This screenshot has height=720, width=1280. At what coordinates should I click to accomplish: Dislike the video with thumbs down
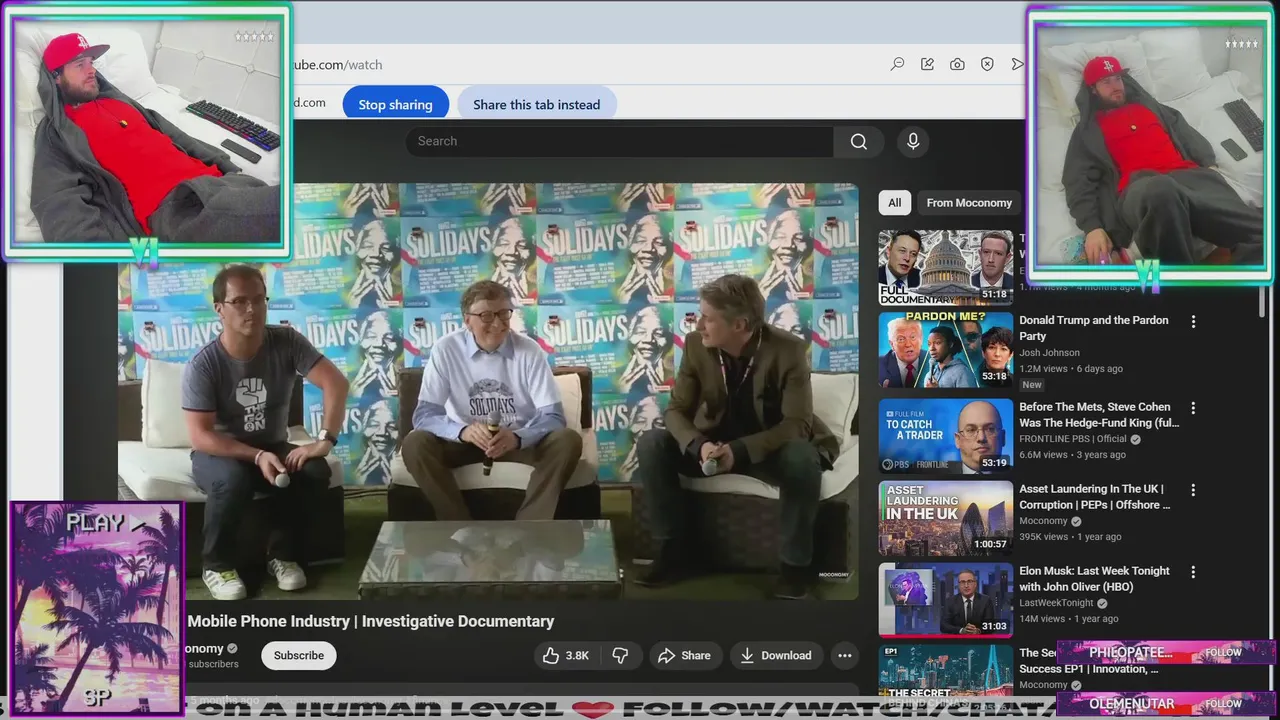click(x=620, y=656)
